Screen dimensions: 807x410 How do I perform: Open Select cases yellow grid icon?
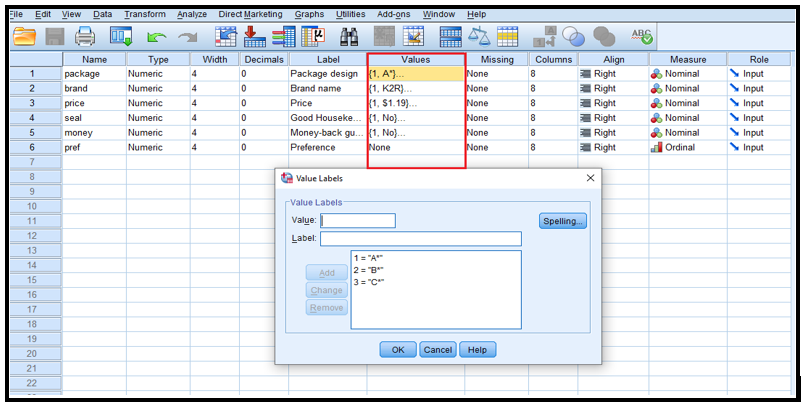(507, 37)
